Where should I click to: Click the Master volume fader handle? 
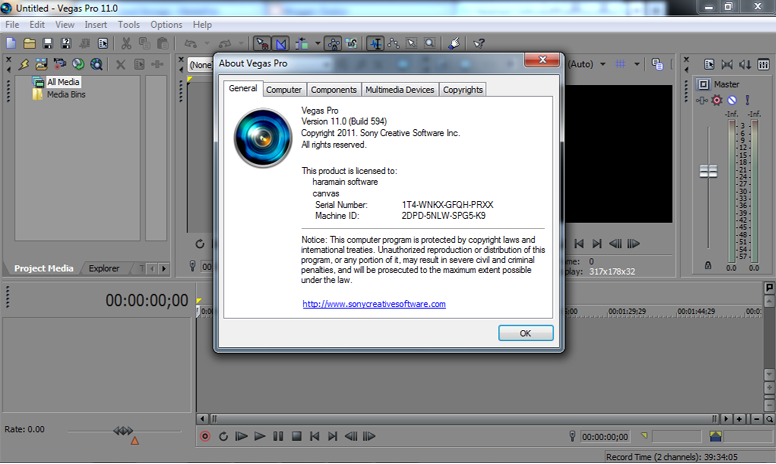point(708,171)
